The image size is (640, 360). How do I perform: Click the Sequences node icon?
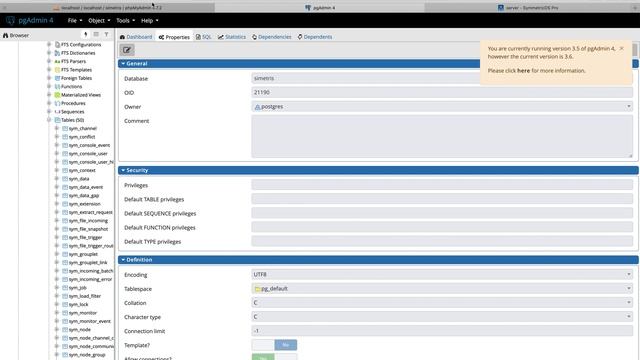57,111
